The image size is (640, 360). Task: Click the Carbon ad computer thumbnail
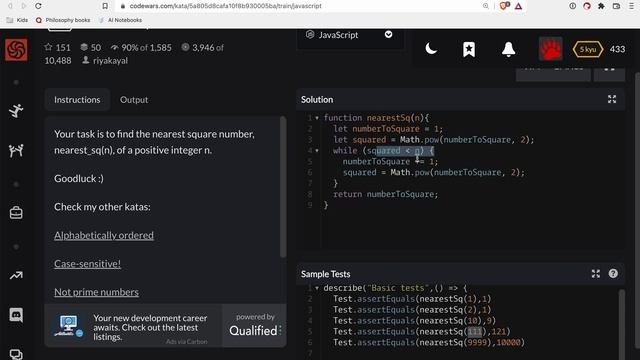[x=69, y=326]
